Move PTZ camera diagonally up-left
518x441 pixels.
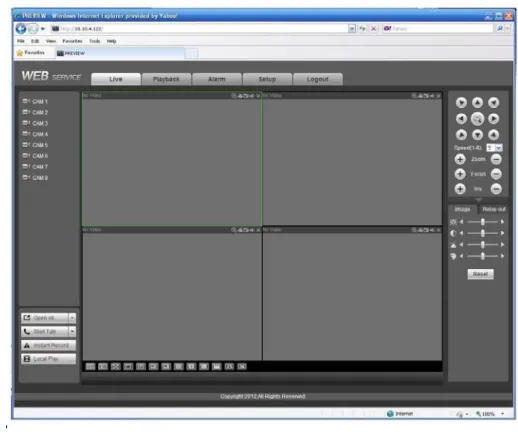pos(461,103)
